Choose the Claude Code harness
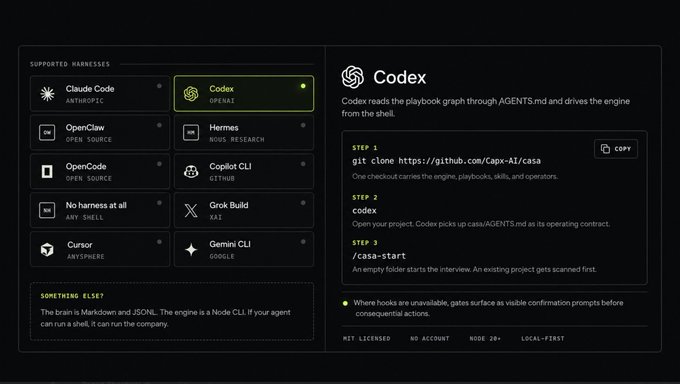 100,94
